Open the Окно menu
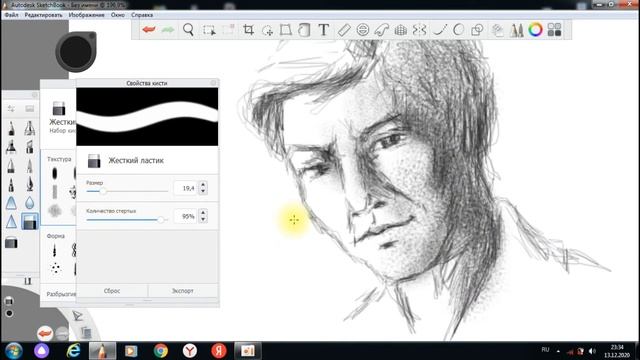The image size is (640, 360). click(118, 15)
